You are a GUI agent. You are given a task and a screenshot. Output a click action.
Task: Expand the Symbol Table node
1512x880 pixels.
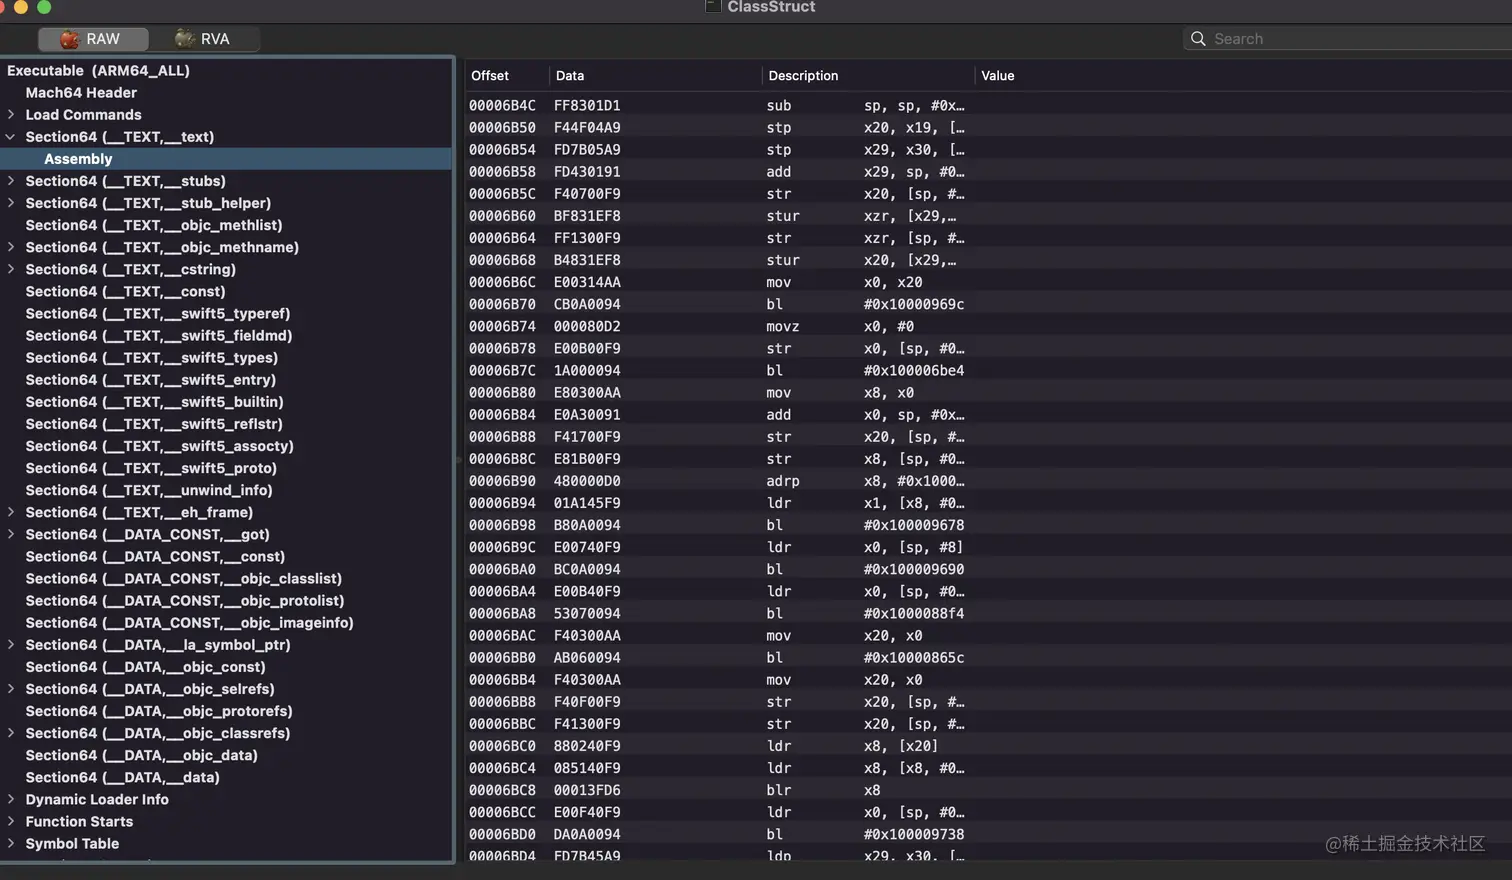[11, 843]
